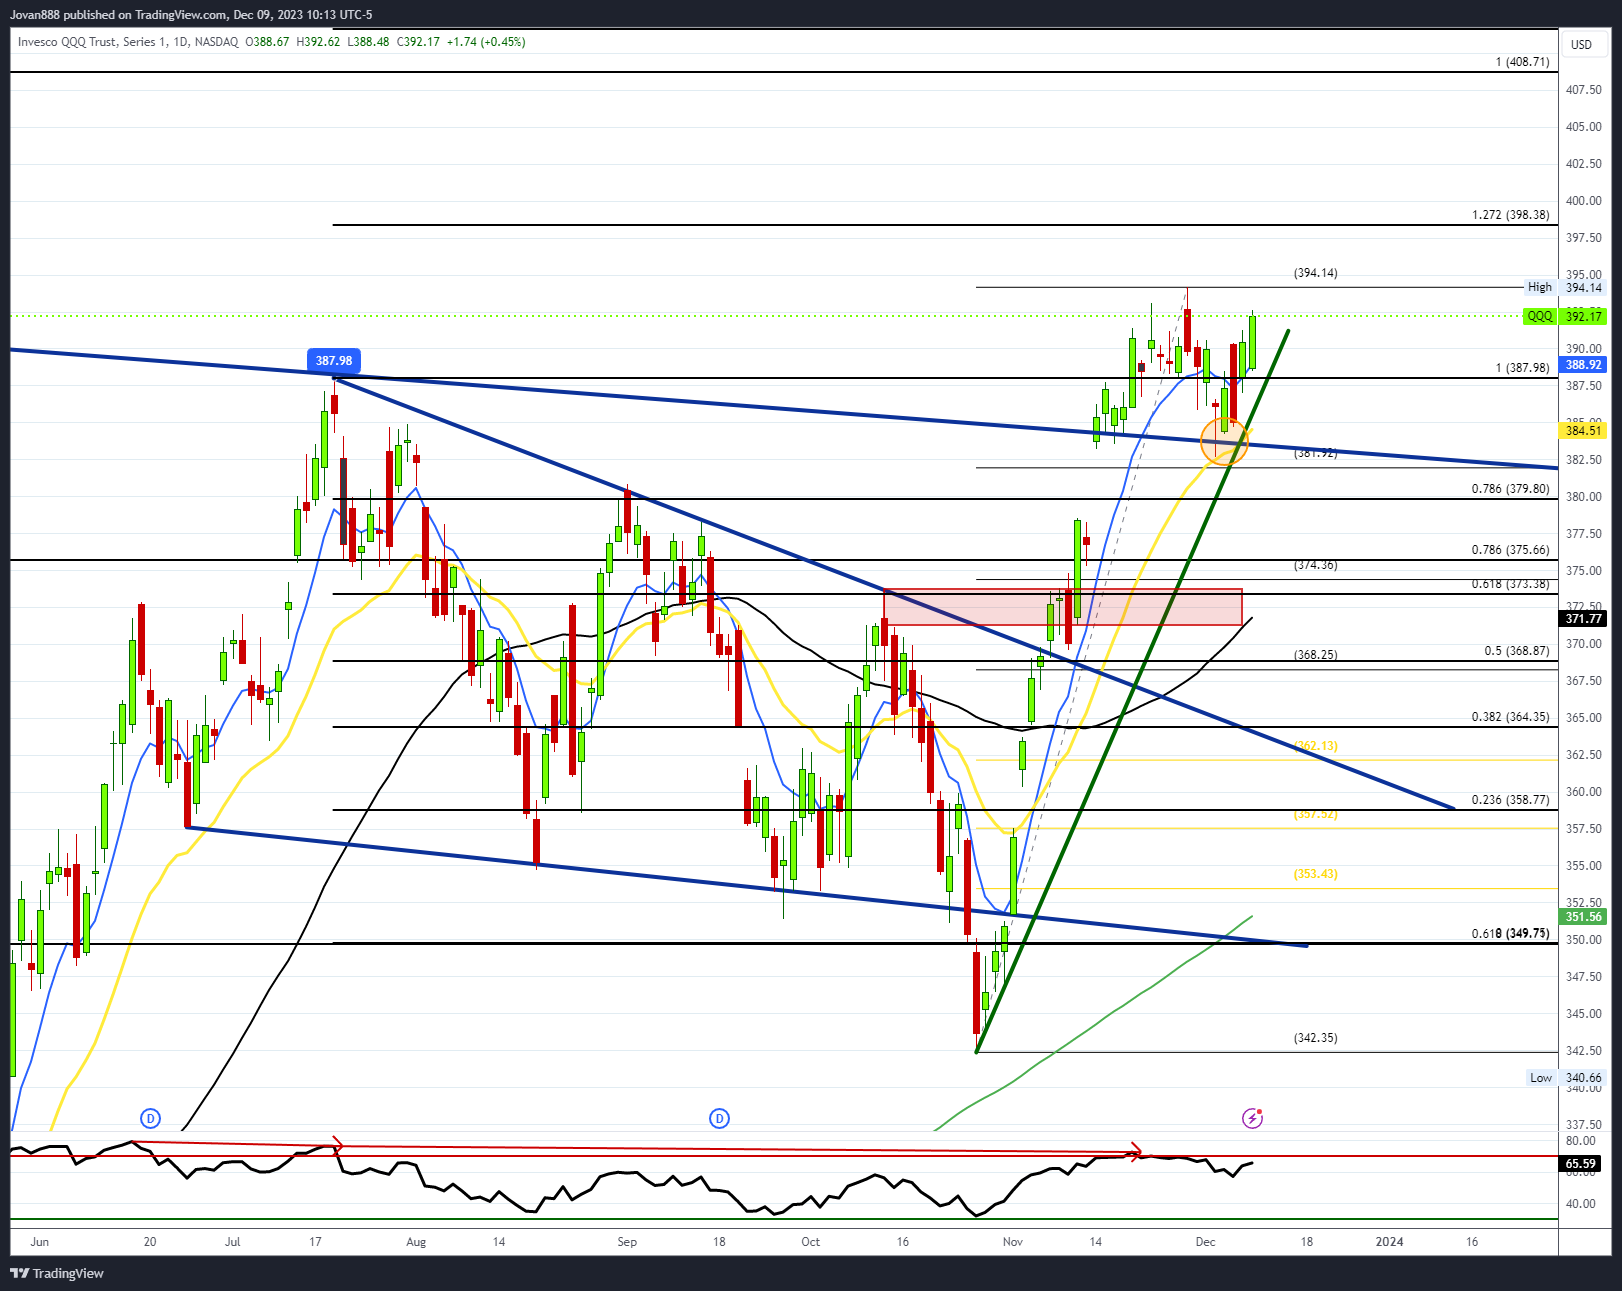
Task: Click the green 351.56 moving average price label
Action: (1584, 916)
